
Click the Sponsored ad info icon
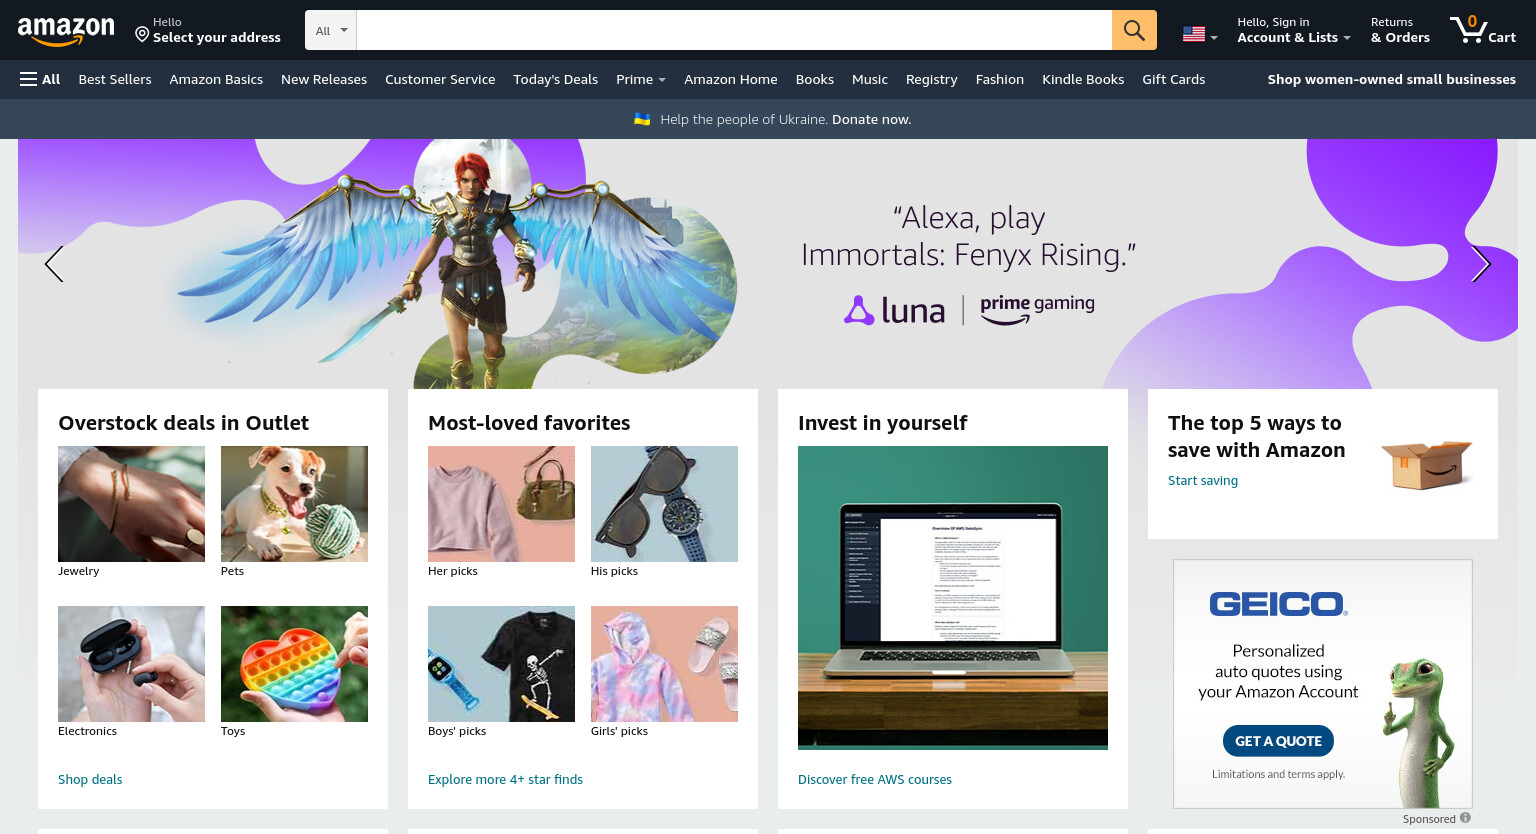pyautogui.click(x=1465, y=818)
